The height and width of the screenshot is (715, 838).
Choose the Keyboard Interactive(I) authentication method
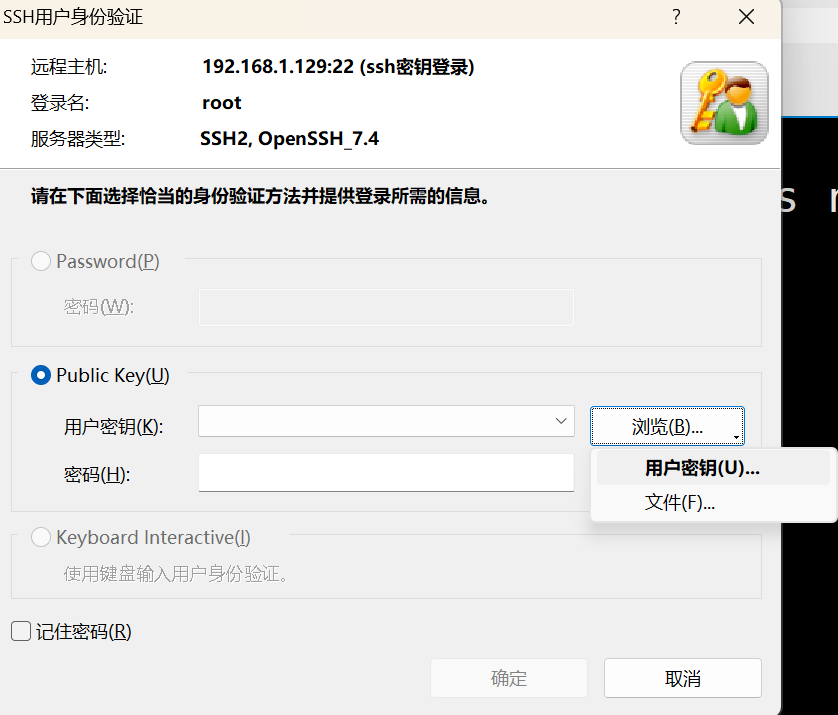(x=41, y=537)
